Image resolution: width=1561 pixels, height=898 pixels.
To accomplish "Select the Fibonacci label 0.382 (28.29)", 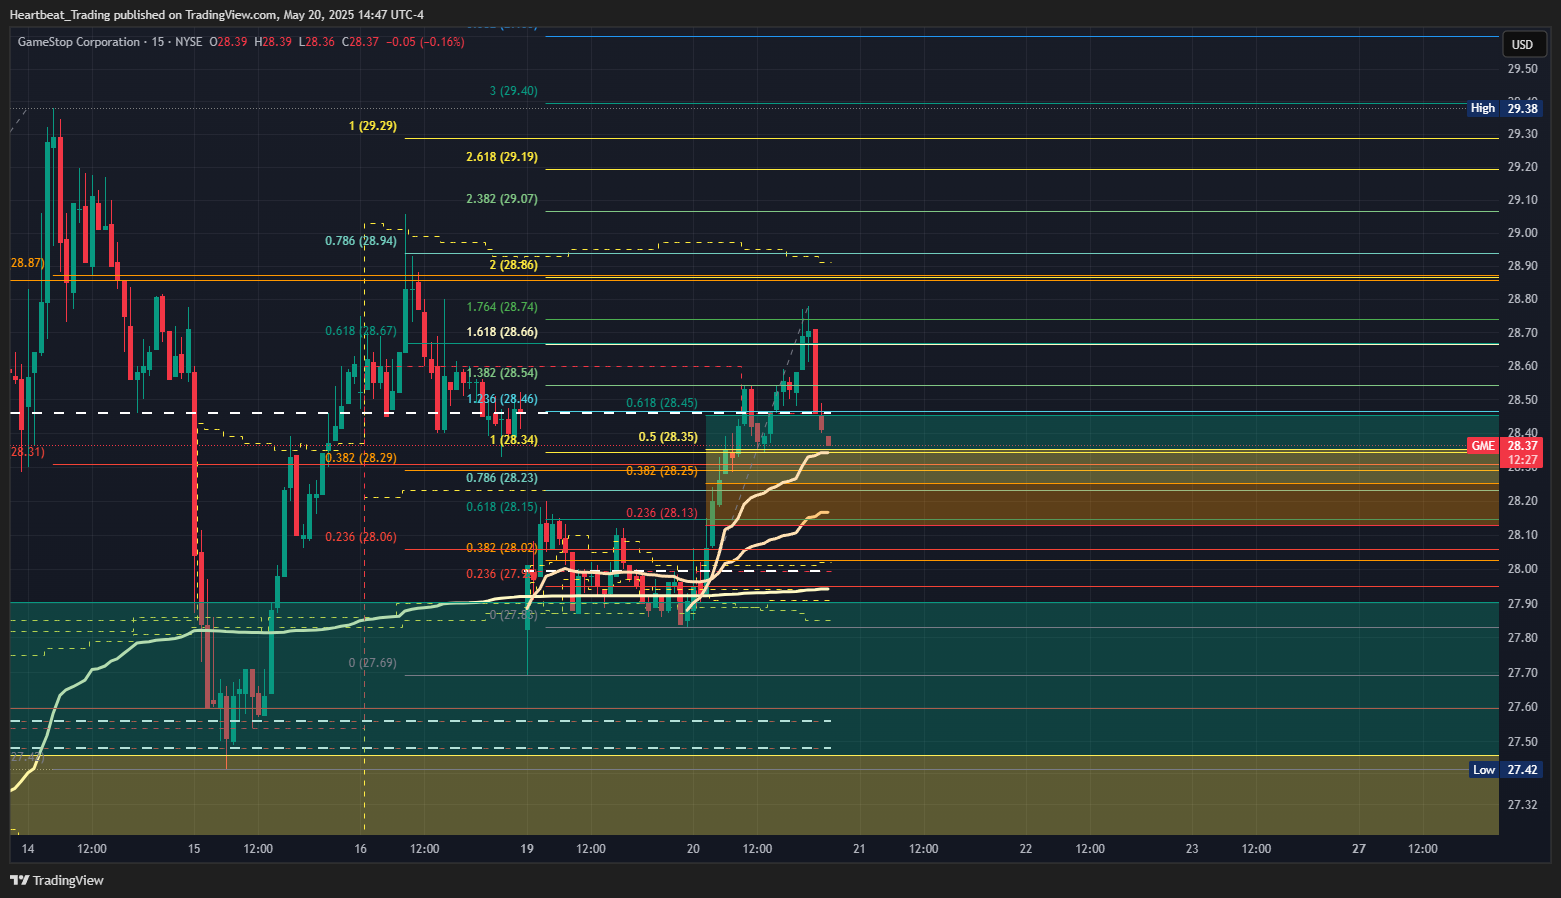I will [x=361, y=458].
